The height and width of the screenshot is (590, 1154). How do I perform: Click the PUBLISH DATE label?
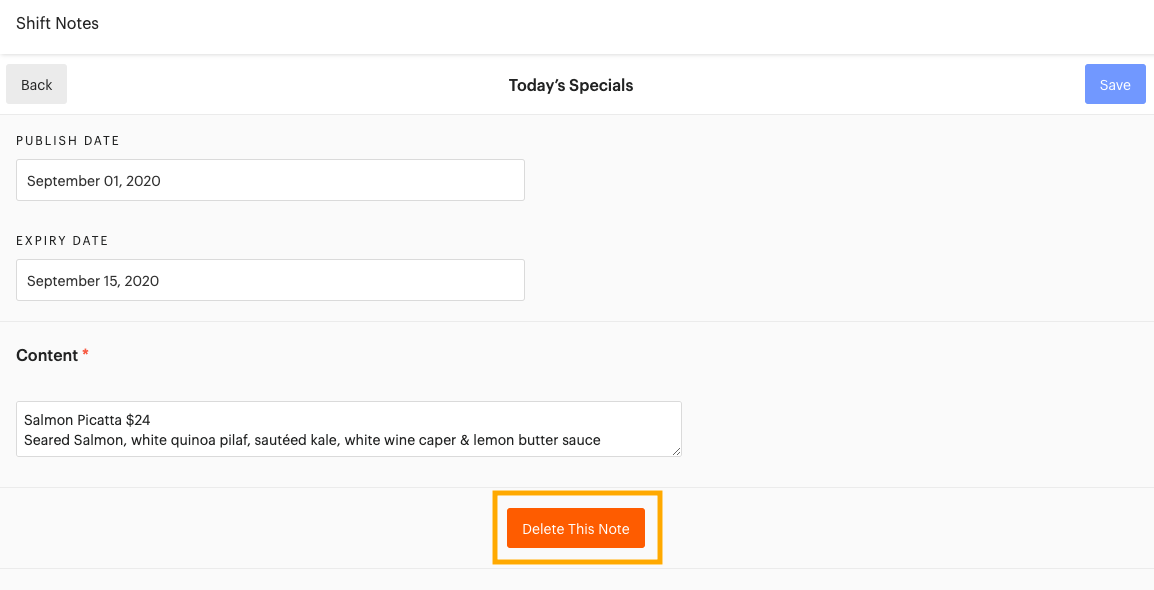pos(68,141)
